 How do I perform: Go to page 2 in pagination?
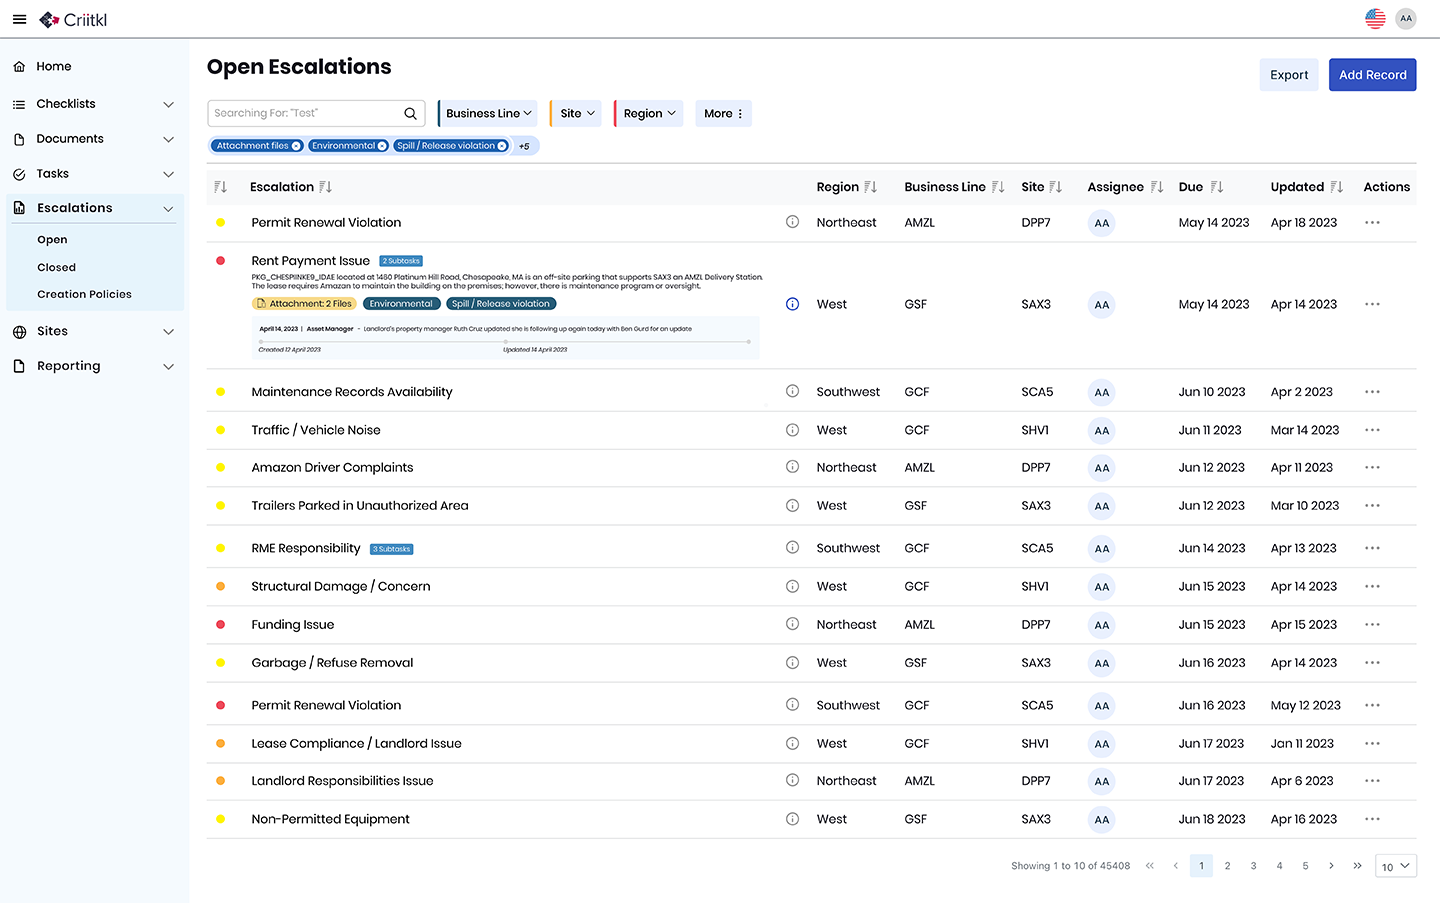pyautogui.click(x=1227, y=866)
